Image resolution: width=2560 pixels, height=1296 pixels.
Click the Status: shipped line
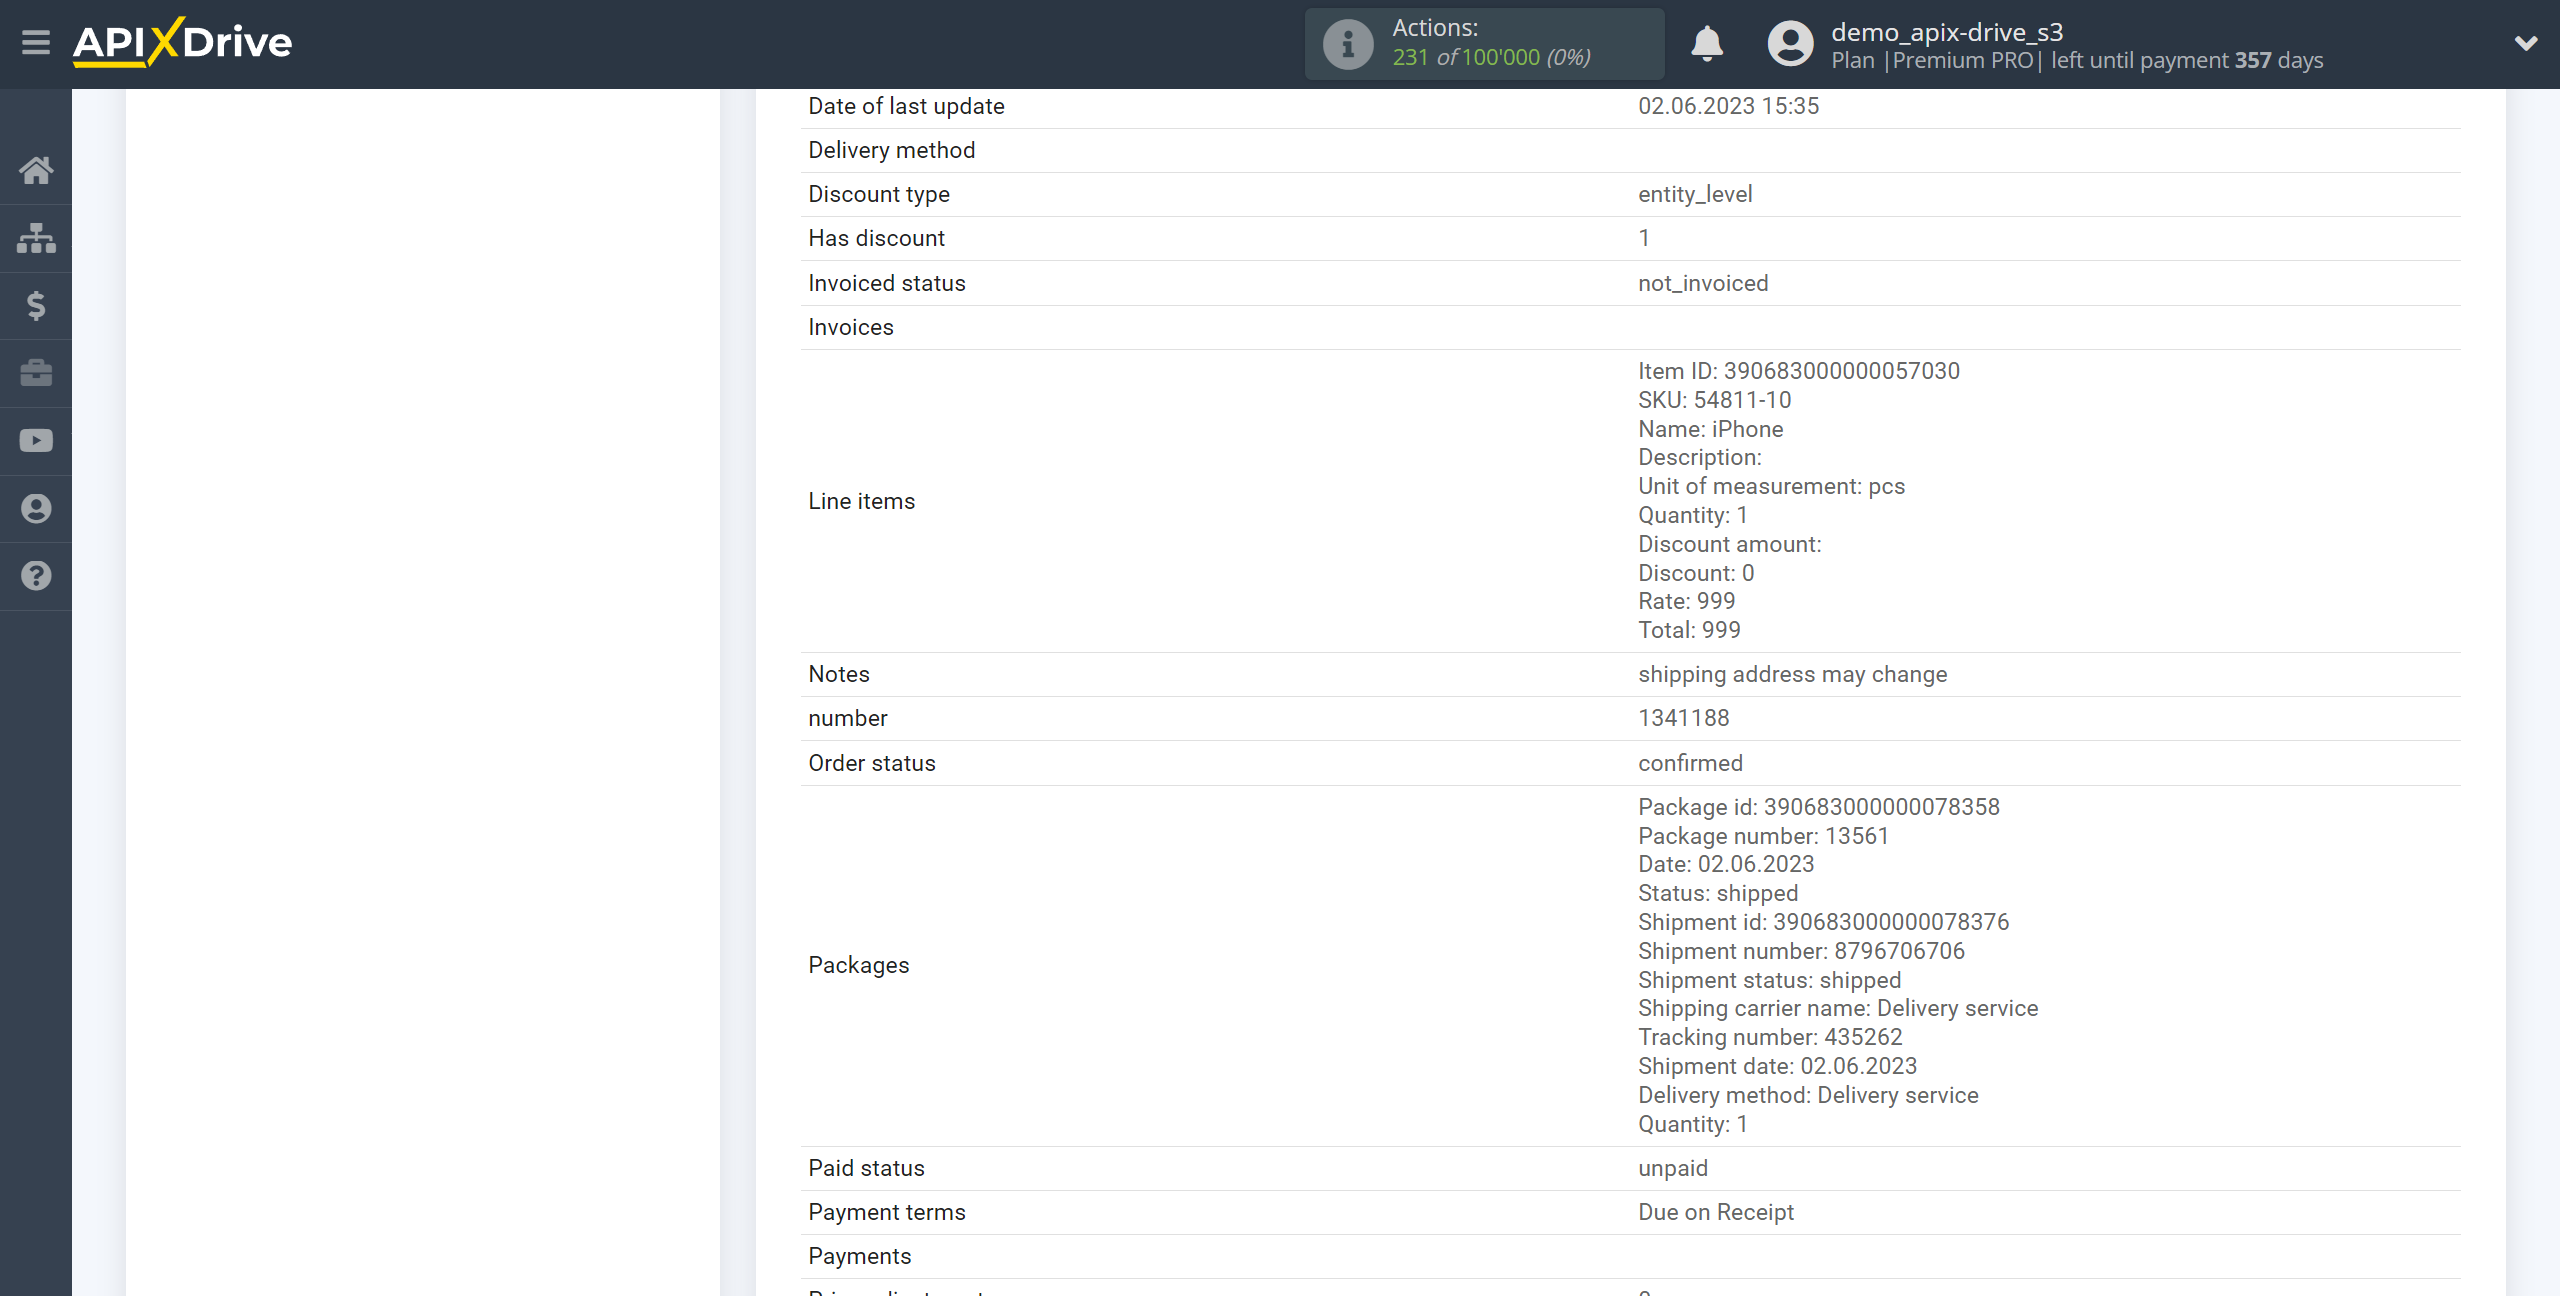coord(1718,894)
